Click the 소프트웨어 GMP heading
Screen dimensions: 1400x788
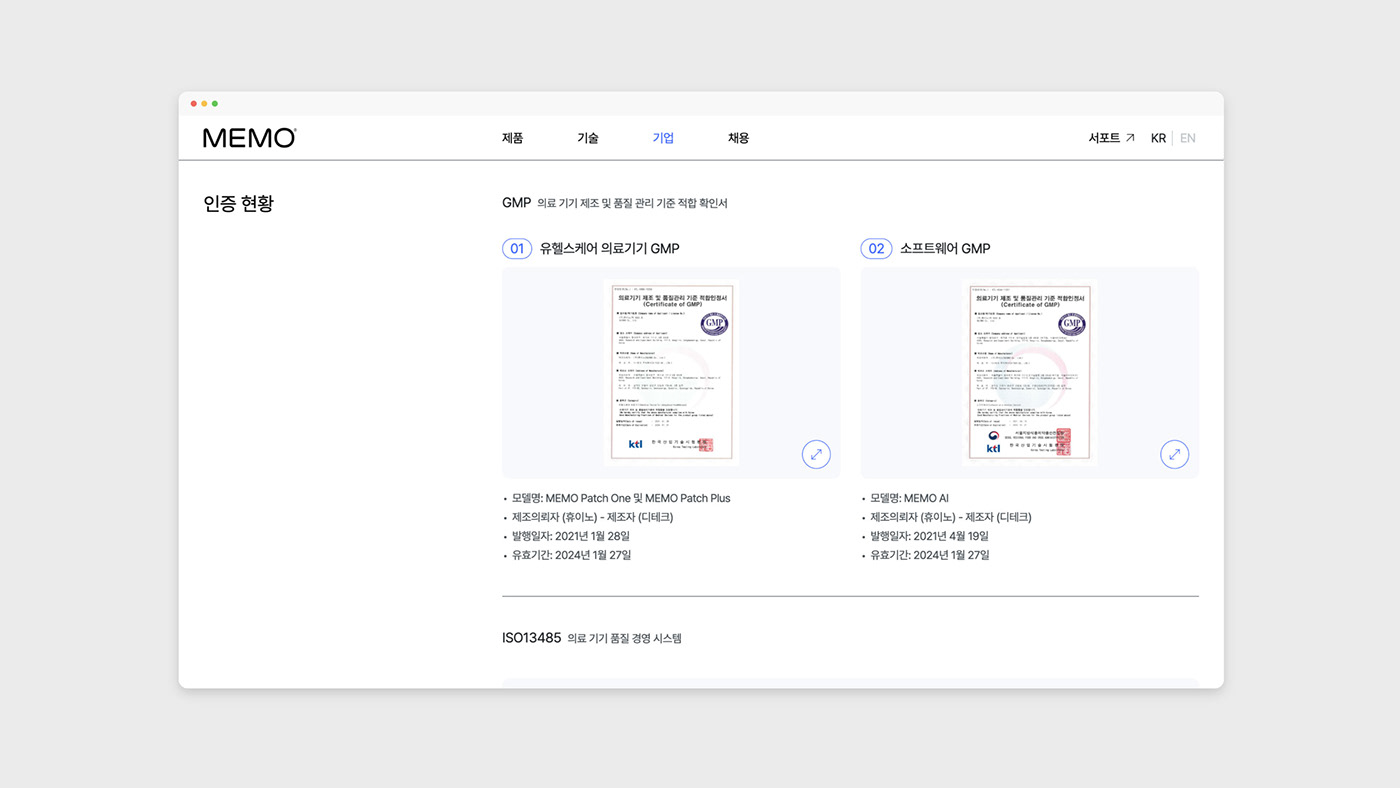tap(945, 248)
